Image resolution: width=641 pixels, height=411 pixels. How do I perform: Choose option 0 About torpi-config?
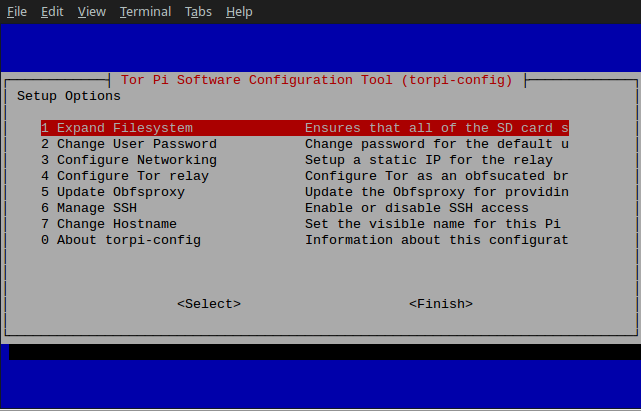pos(305,240)
